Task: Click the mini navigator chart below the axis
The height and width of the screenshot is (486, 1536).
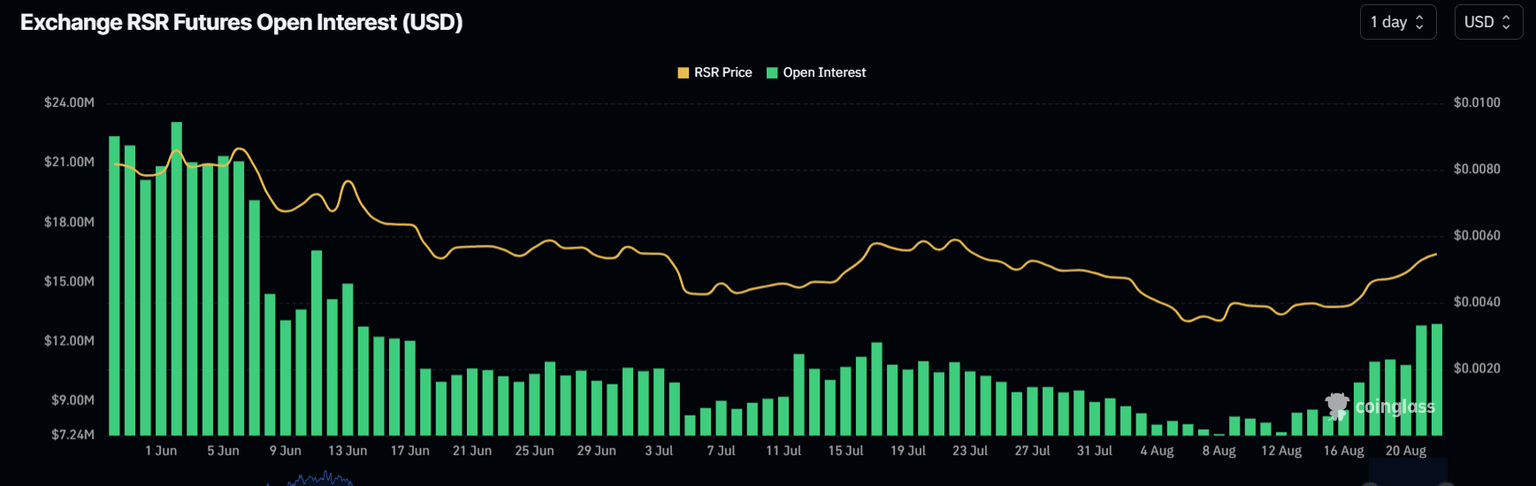Action: pyautogui.click(x=312, y=478)
